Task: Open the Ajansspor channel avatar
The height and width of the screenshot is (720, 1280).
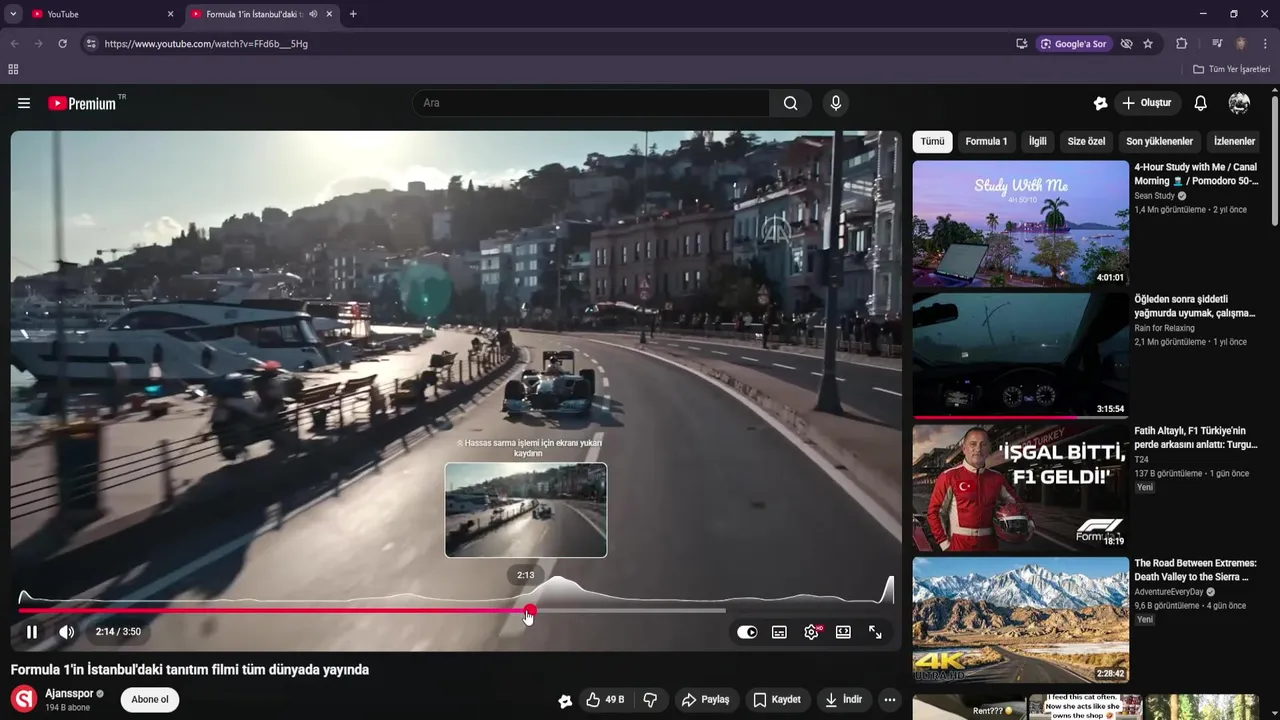Action: pyautogui.click(x=24, y=699)
